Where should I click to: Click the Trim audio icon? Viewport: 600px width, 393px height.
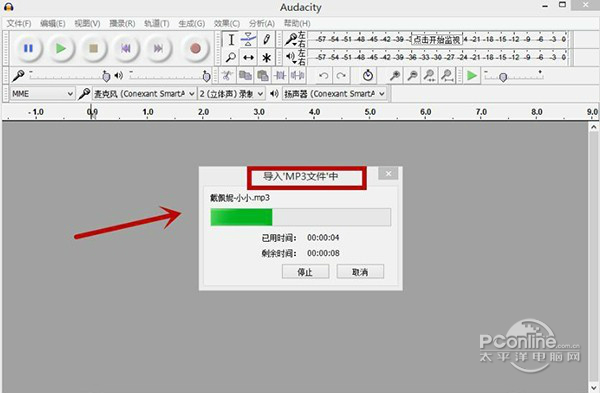click(280, 75)
